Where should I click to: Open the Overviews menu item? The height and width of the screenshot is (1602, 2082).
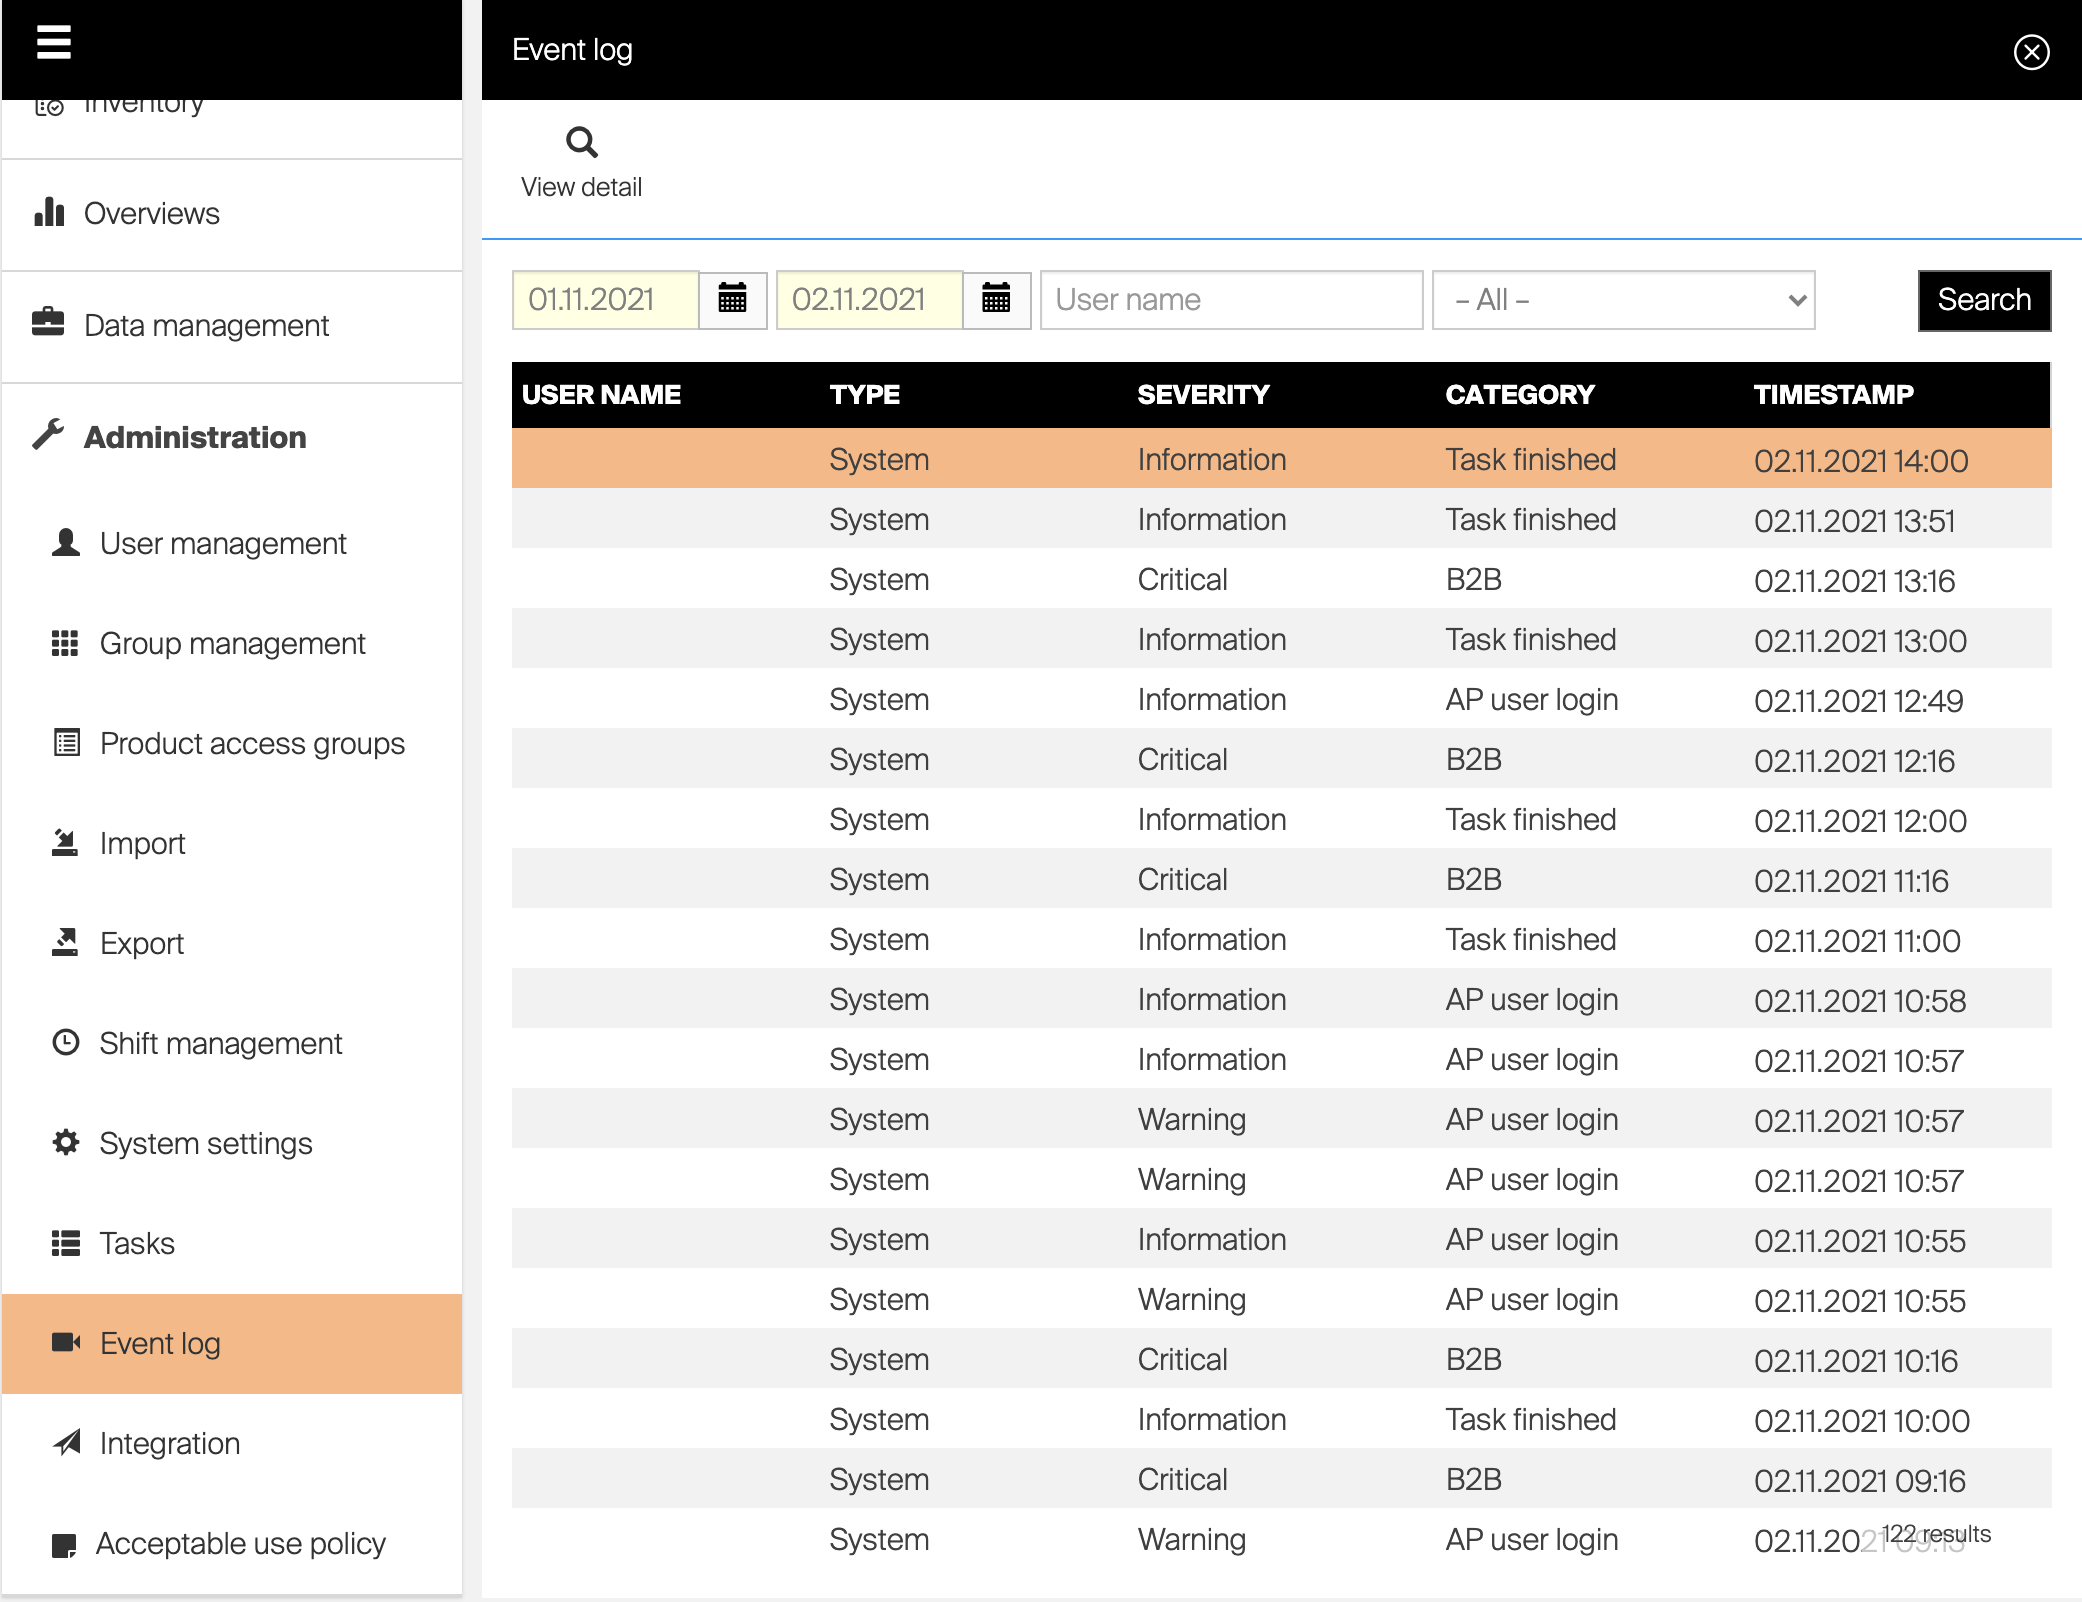pyautogui.click(x=151, y=213)
